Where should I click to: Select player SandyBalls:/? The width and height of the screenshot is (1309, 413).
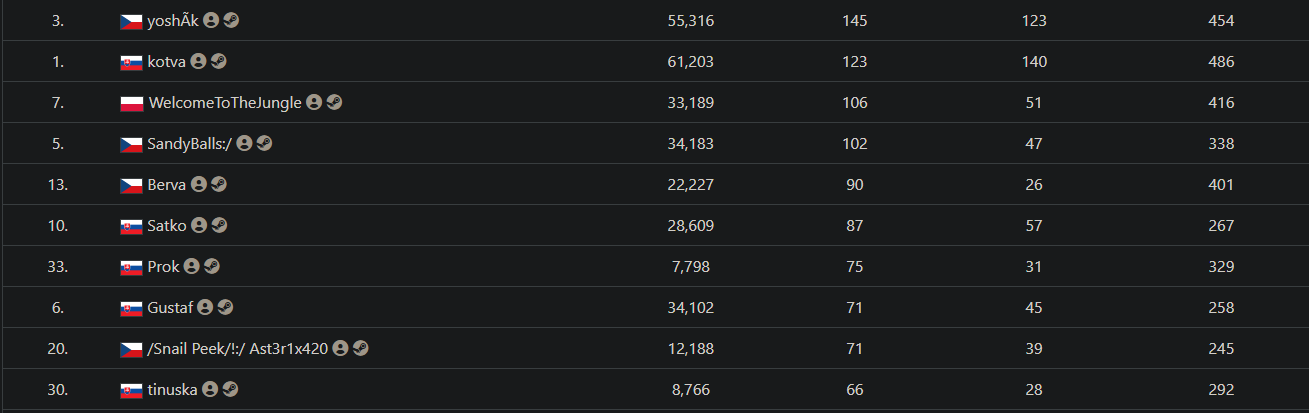[190, 144]
